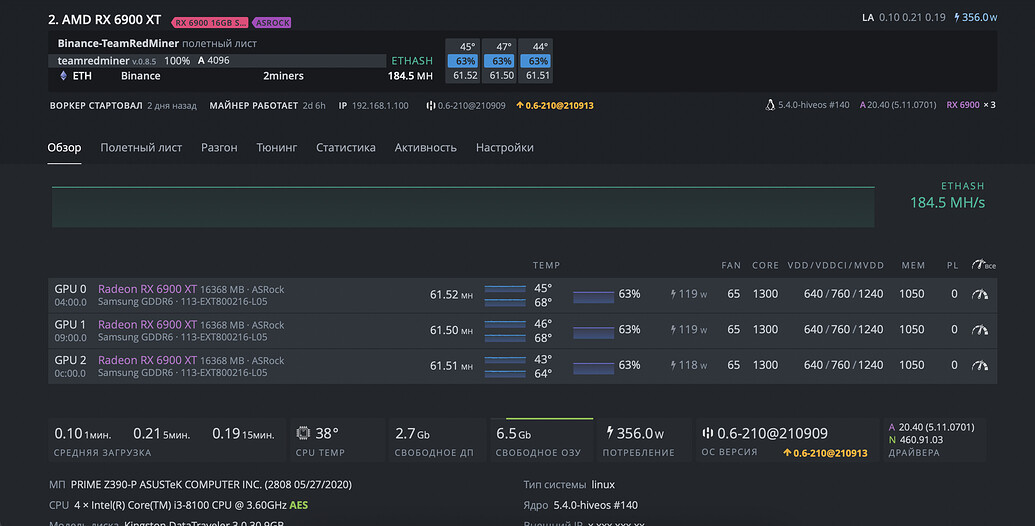
Task: Click the Binance-TeamRedMiner flight sheet name
Action: [x=118, y=44]
